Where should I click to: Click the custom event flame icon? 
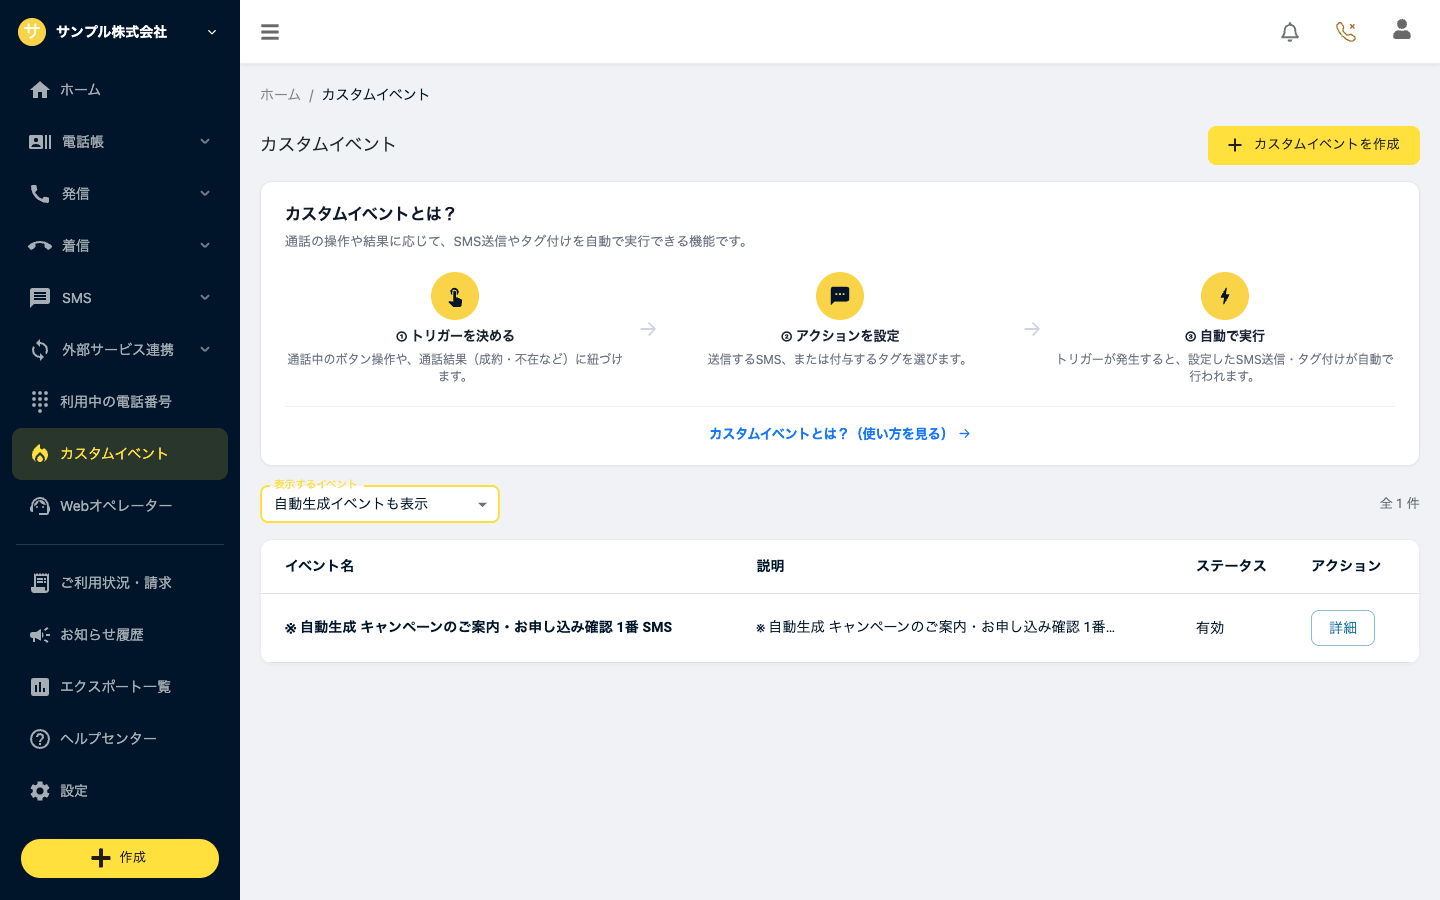(x=40, y=454)
